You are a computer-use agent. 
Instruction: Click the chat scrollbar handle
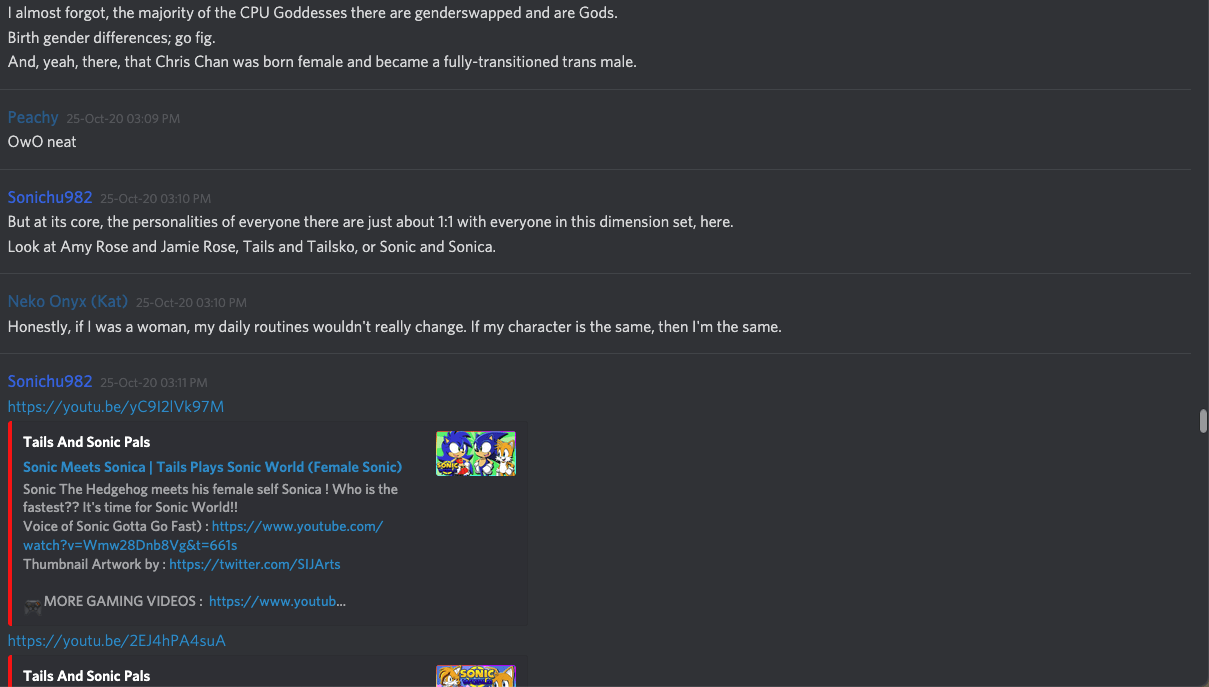coord(1204,420)
